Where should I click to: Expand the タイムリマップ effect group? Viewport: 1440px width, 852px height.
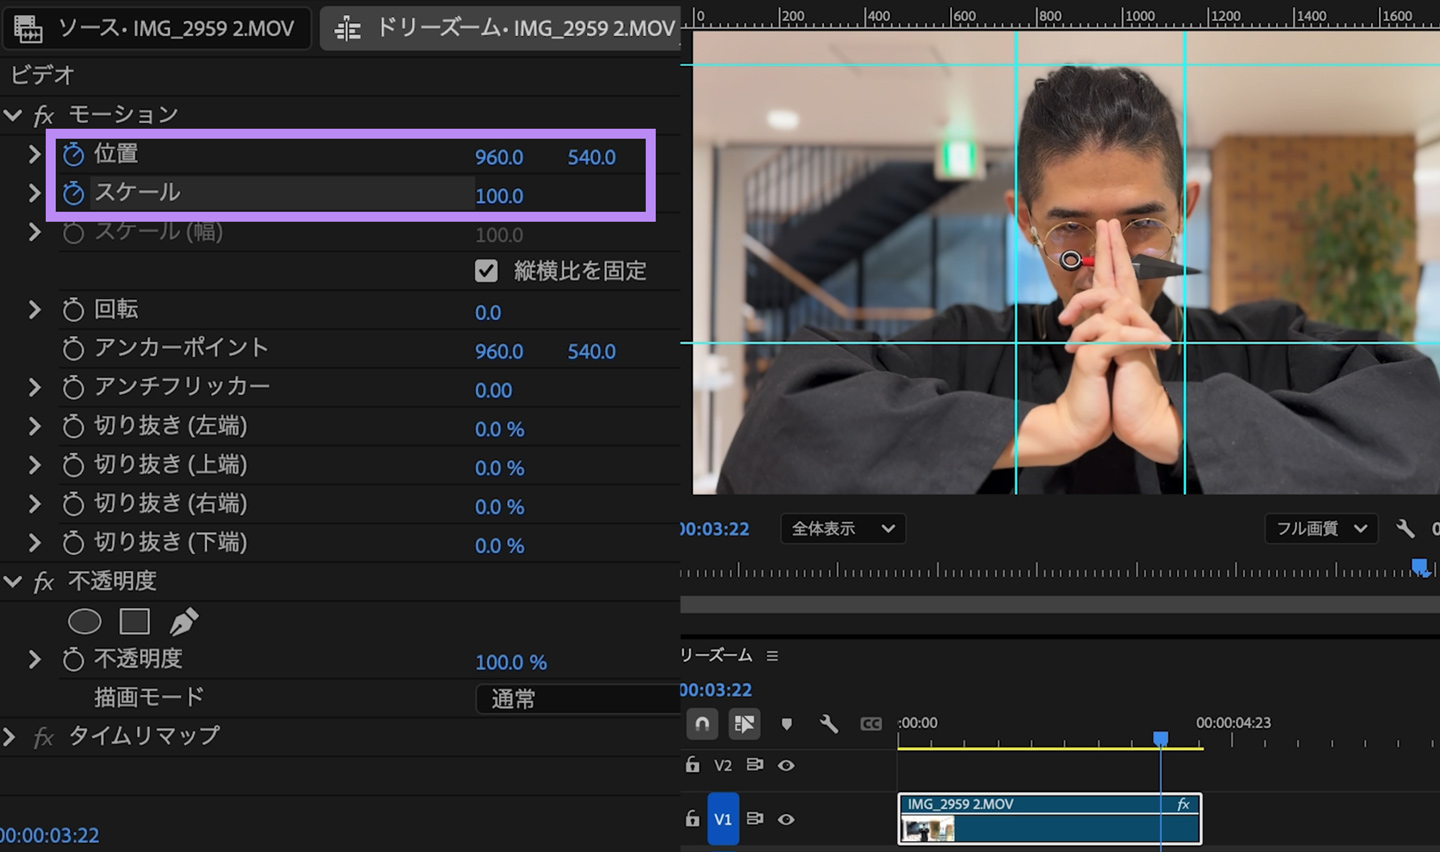click(9, 738)
